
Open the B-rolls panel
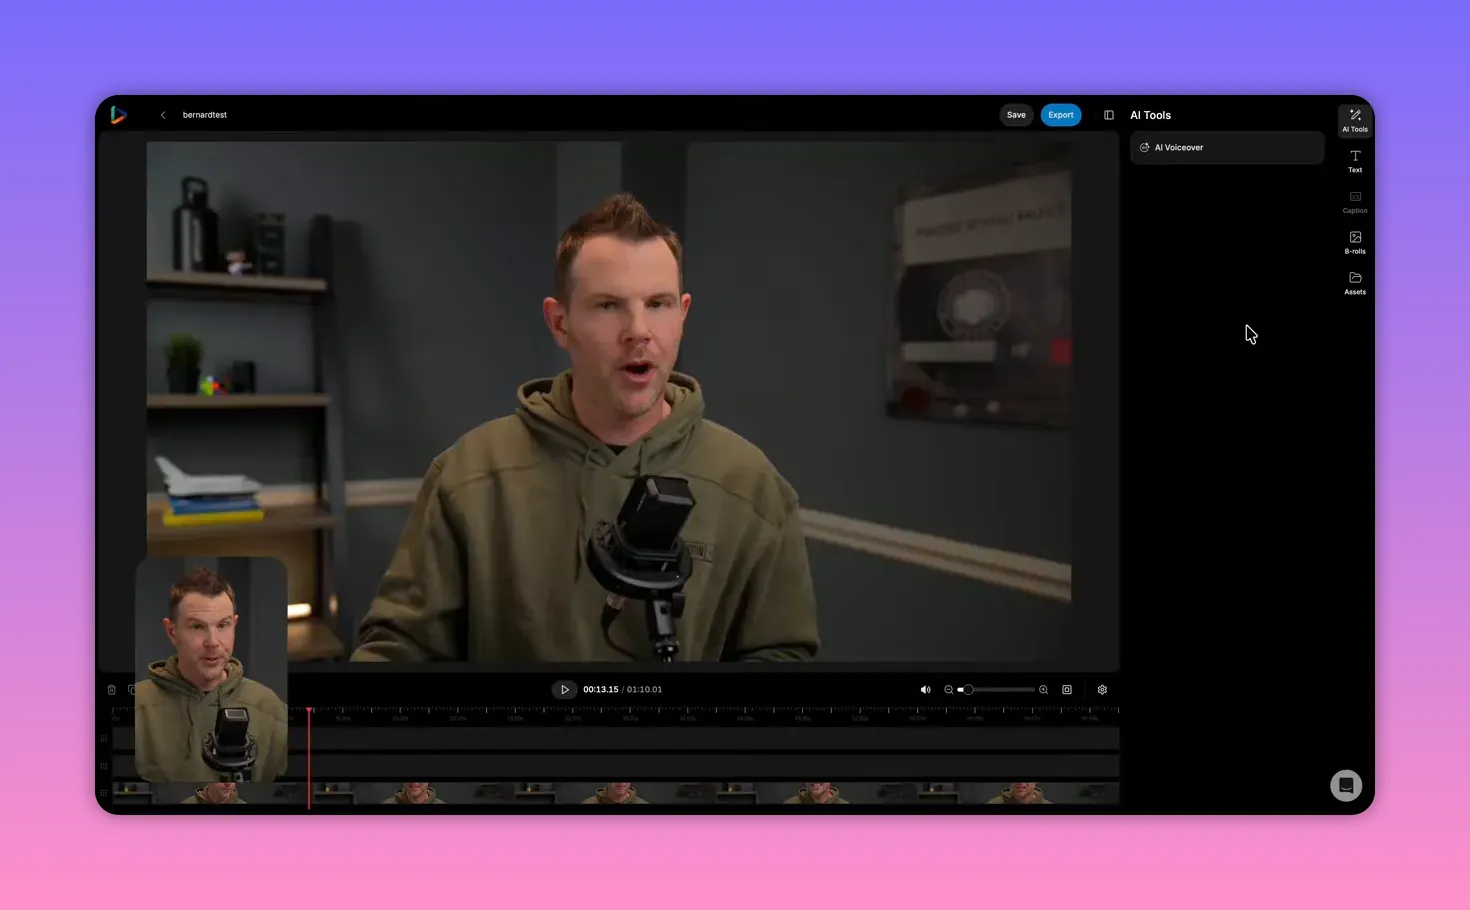1355,243
